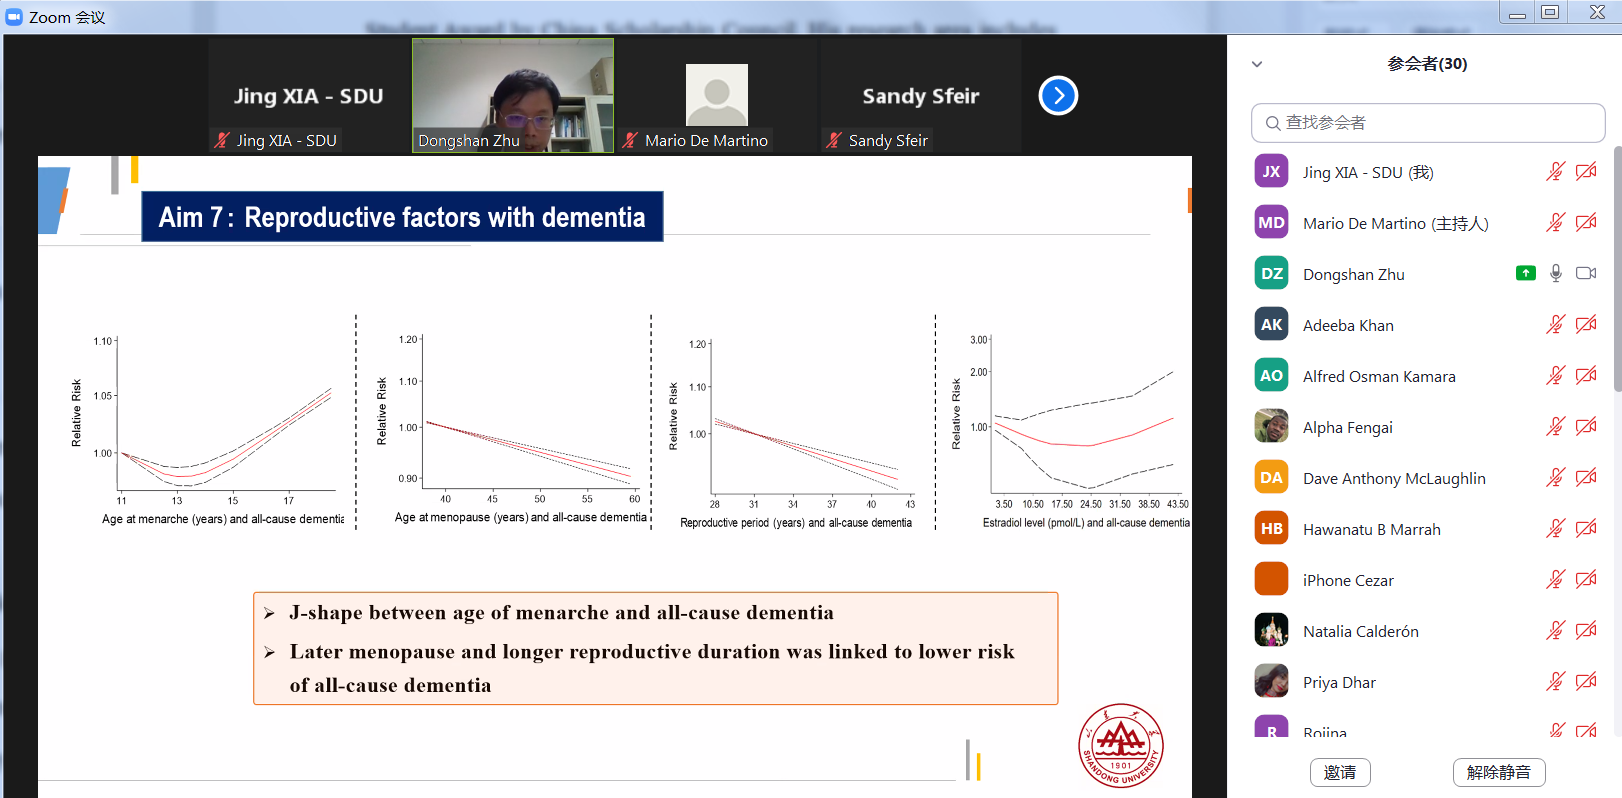The image size is (1622, 798).
Task: Select Dongshan Zhu video thumbnail
Action: tap(513, 96)
